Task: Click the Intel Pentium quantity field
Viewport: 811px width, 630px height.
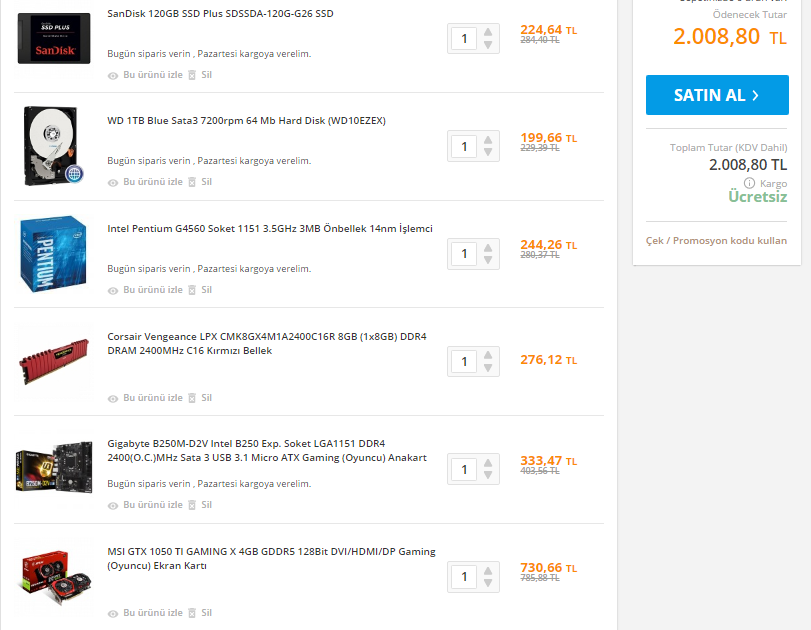Action: (x=463, y=254)
